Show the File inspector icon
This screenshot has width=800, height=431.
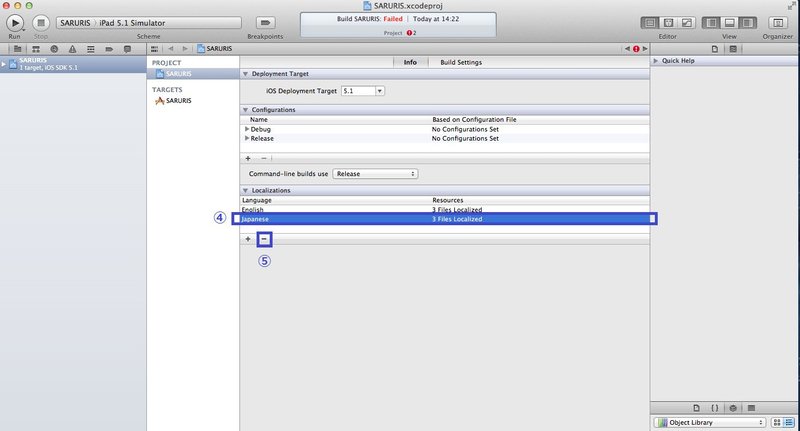pyautogui.click(x=715, y=49)
